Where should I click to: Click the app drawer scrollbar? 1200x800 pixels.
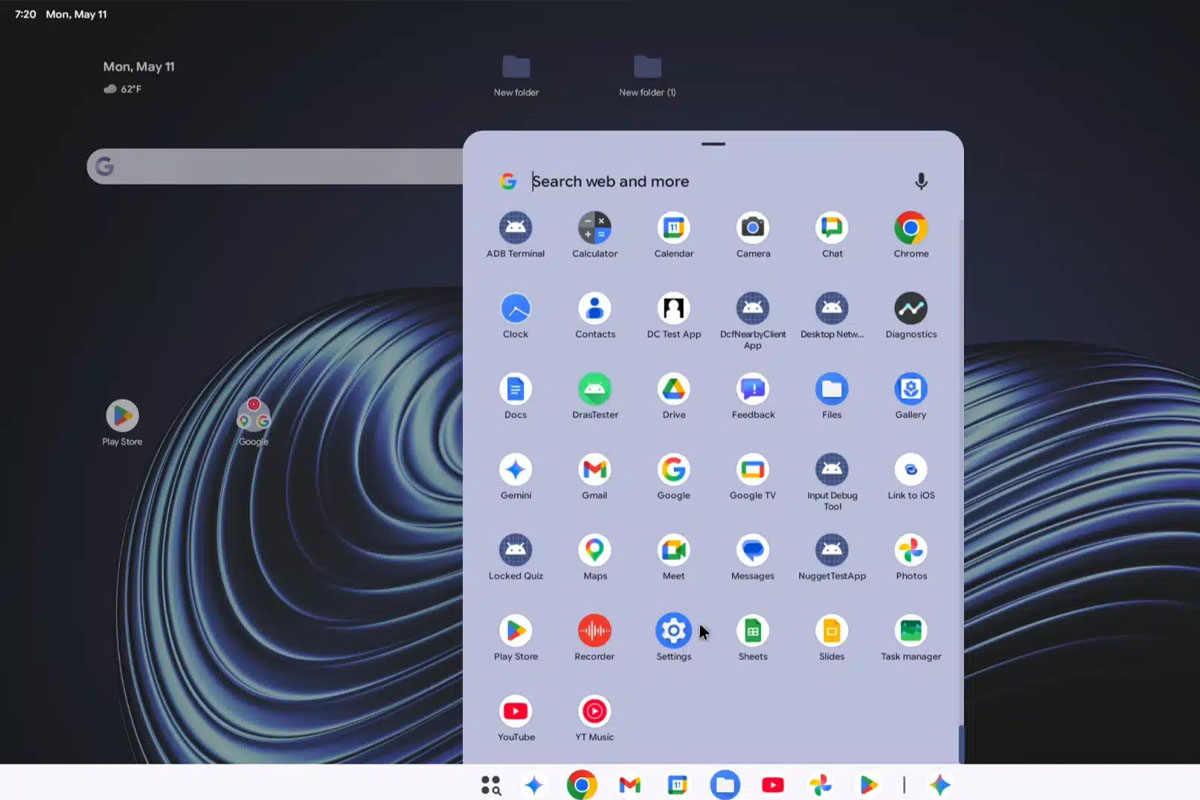pyautogui.click(x=961, y=744)
